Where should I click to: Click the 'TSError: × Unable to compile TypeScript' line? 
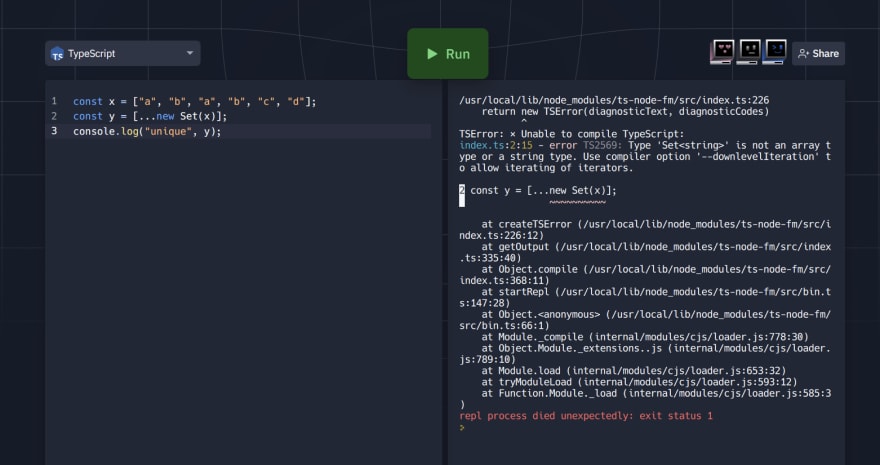[x=572, y=134]
